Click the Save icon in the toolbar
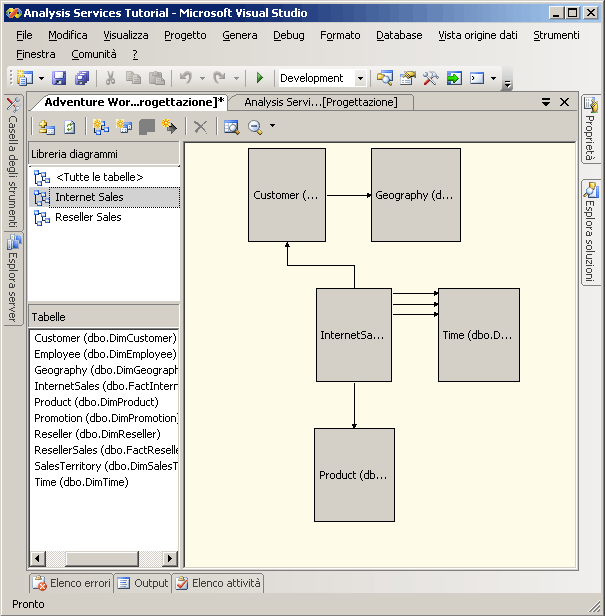 [x=59, y=78]
